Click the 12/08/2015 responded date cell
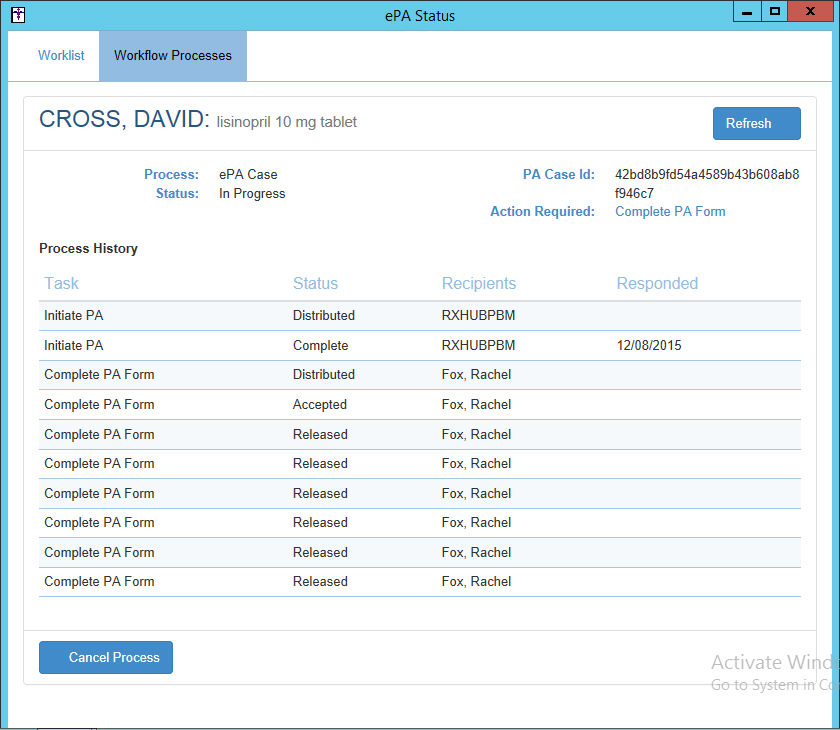Viewport: 840px width, 730px height. click(650, 346)
